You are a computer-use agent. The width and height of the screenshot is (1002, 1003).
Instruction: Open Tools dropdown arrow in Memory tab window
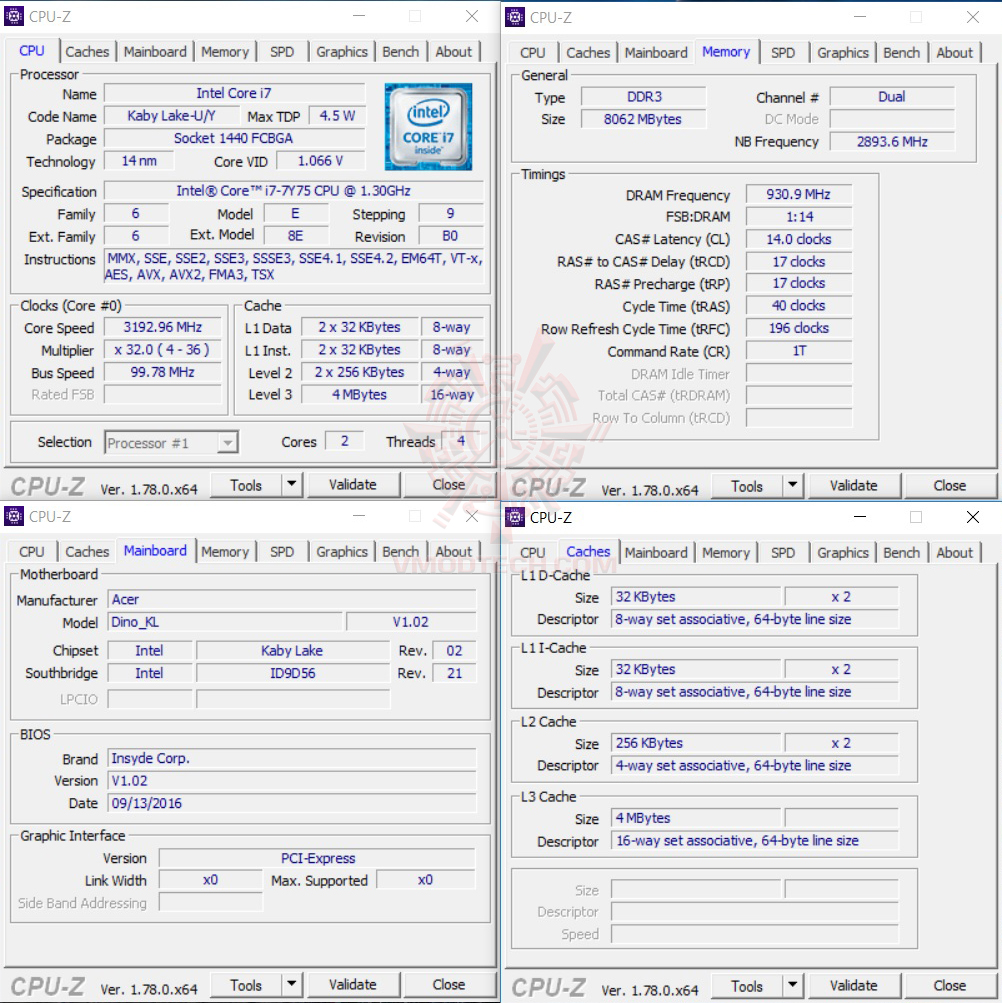(793, 486)
